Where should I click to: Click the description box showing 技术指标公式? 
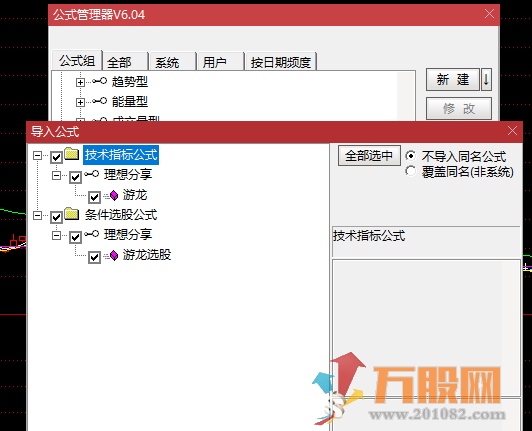[426, 241]
